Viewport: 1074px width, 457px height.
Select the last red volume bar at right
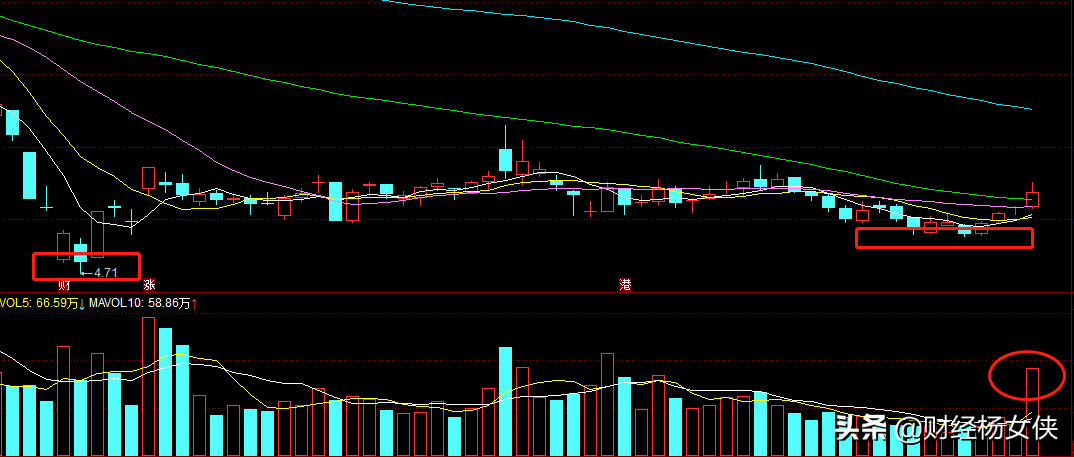coord(1032,412)
